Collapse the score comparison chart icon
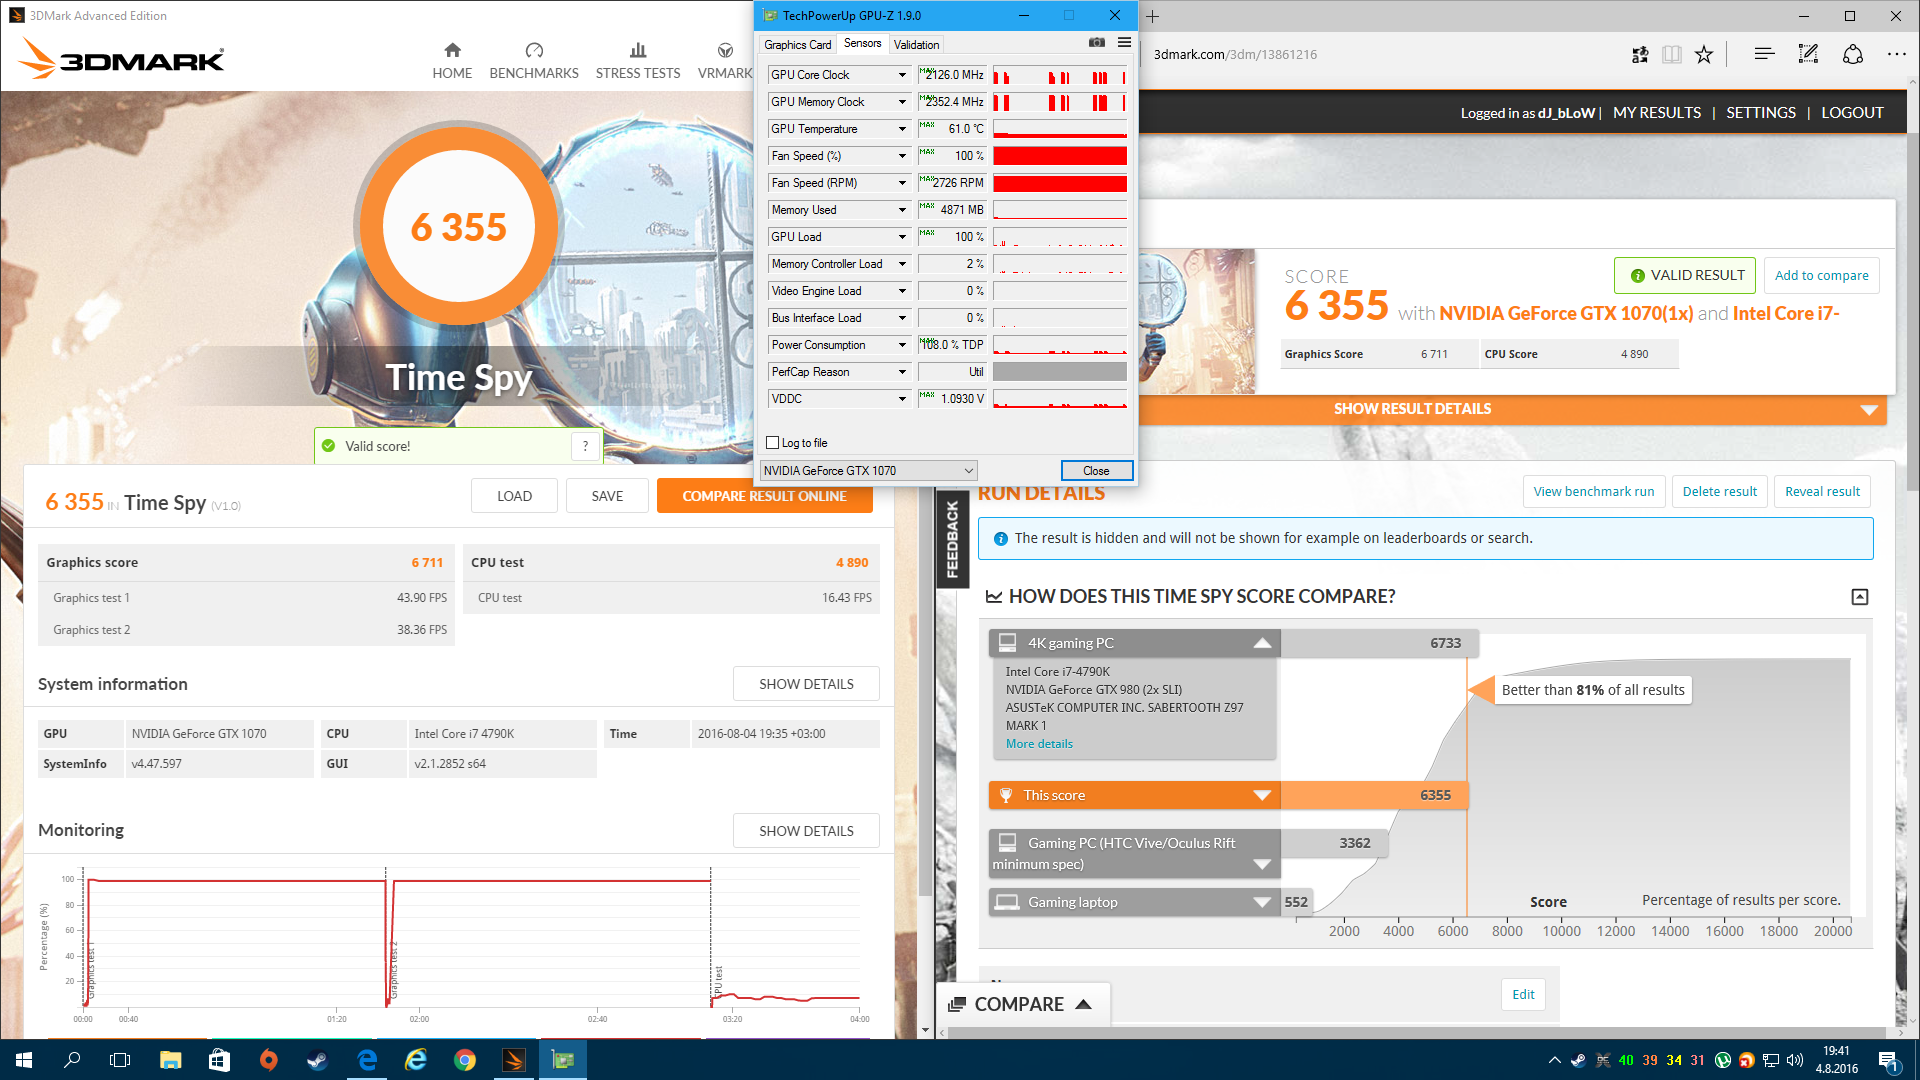This screenshot has width=1920, height=1080. pyautogui.click(x=1860, y=597)
